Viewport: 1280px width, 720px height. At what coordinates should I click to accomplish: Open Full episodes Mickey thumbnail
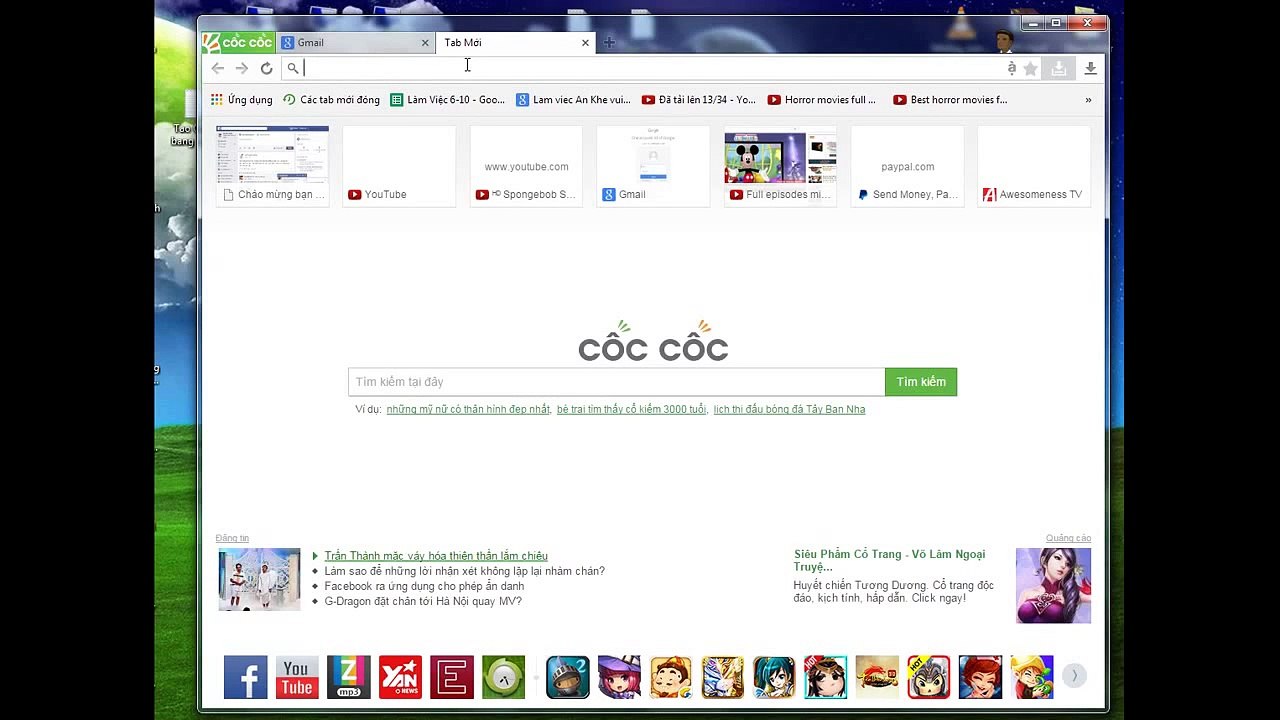click(x=780, y=166)
